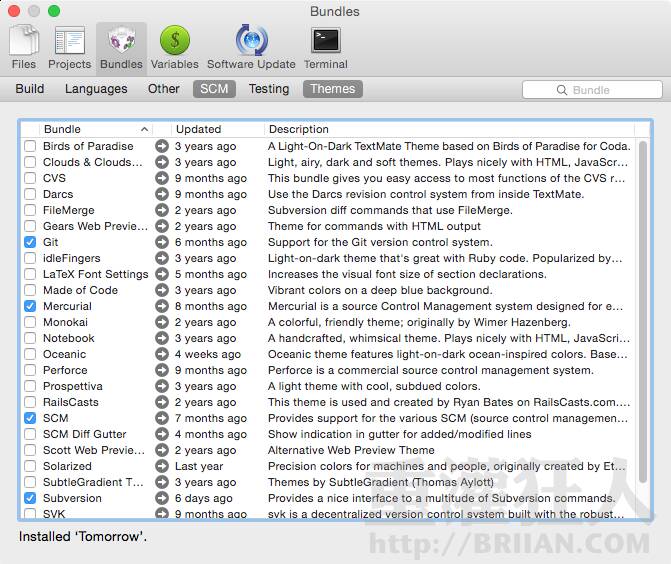Click the arrow icon in idleFingers row
Screen dimensions: 671x564
(162, 258)
